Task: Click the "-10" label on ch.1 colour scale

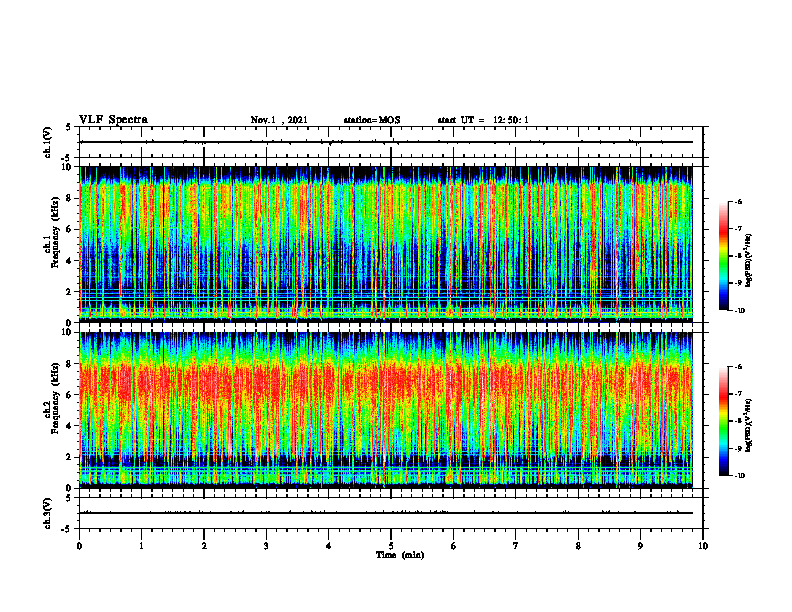Action: [x=739, y=311]
